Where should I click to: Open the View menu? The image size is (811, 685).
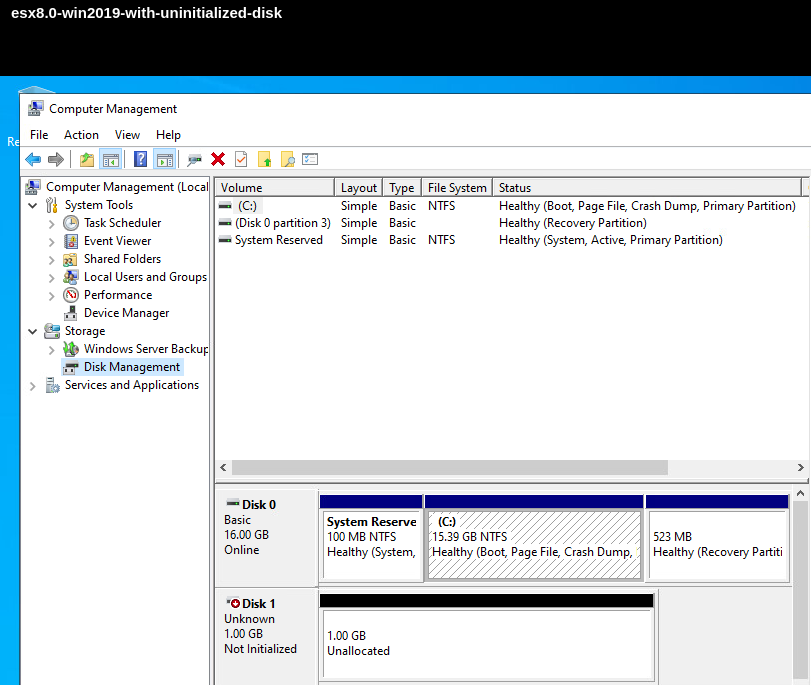[127, 135]
